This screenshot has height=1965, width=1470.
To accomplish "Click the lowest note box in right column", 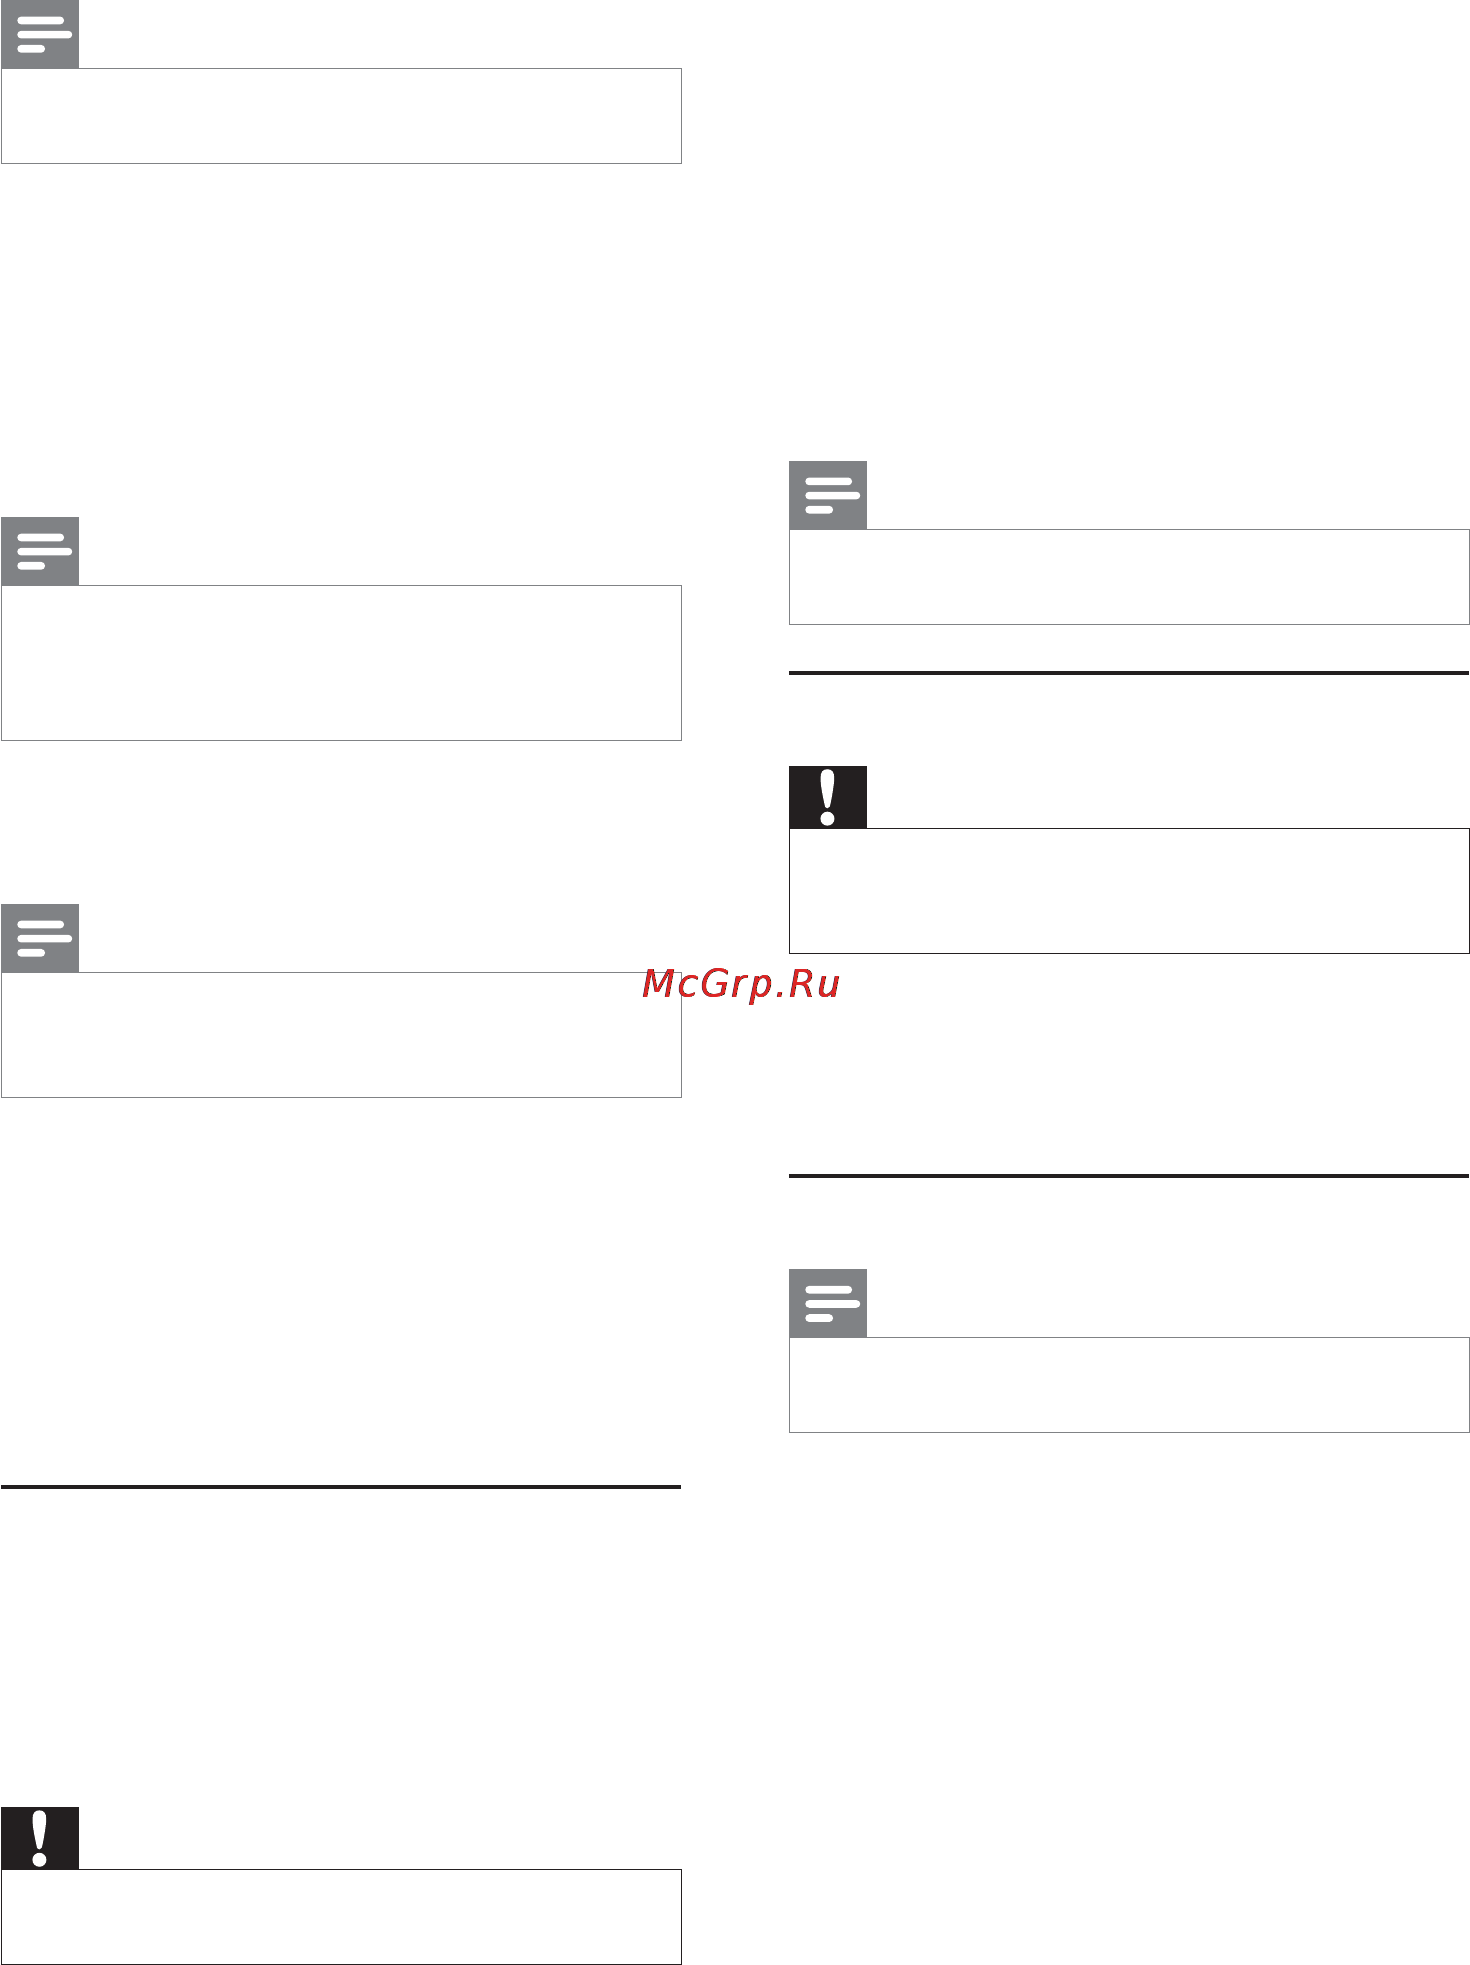I will pos(1129,1385).
